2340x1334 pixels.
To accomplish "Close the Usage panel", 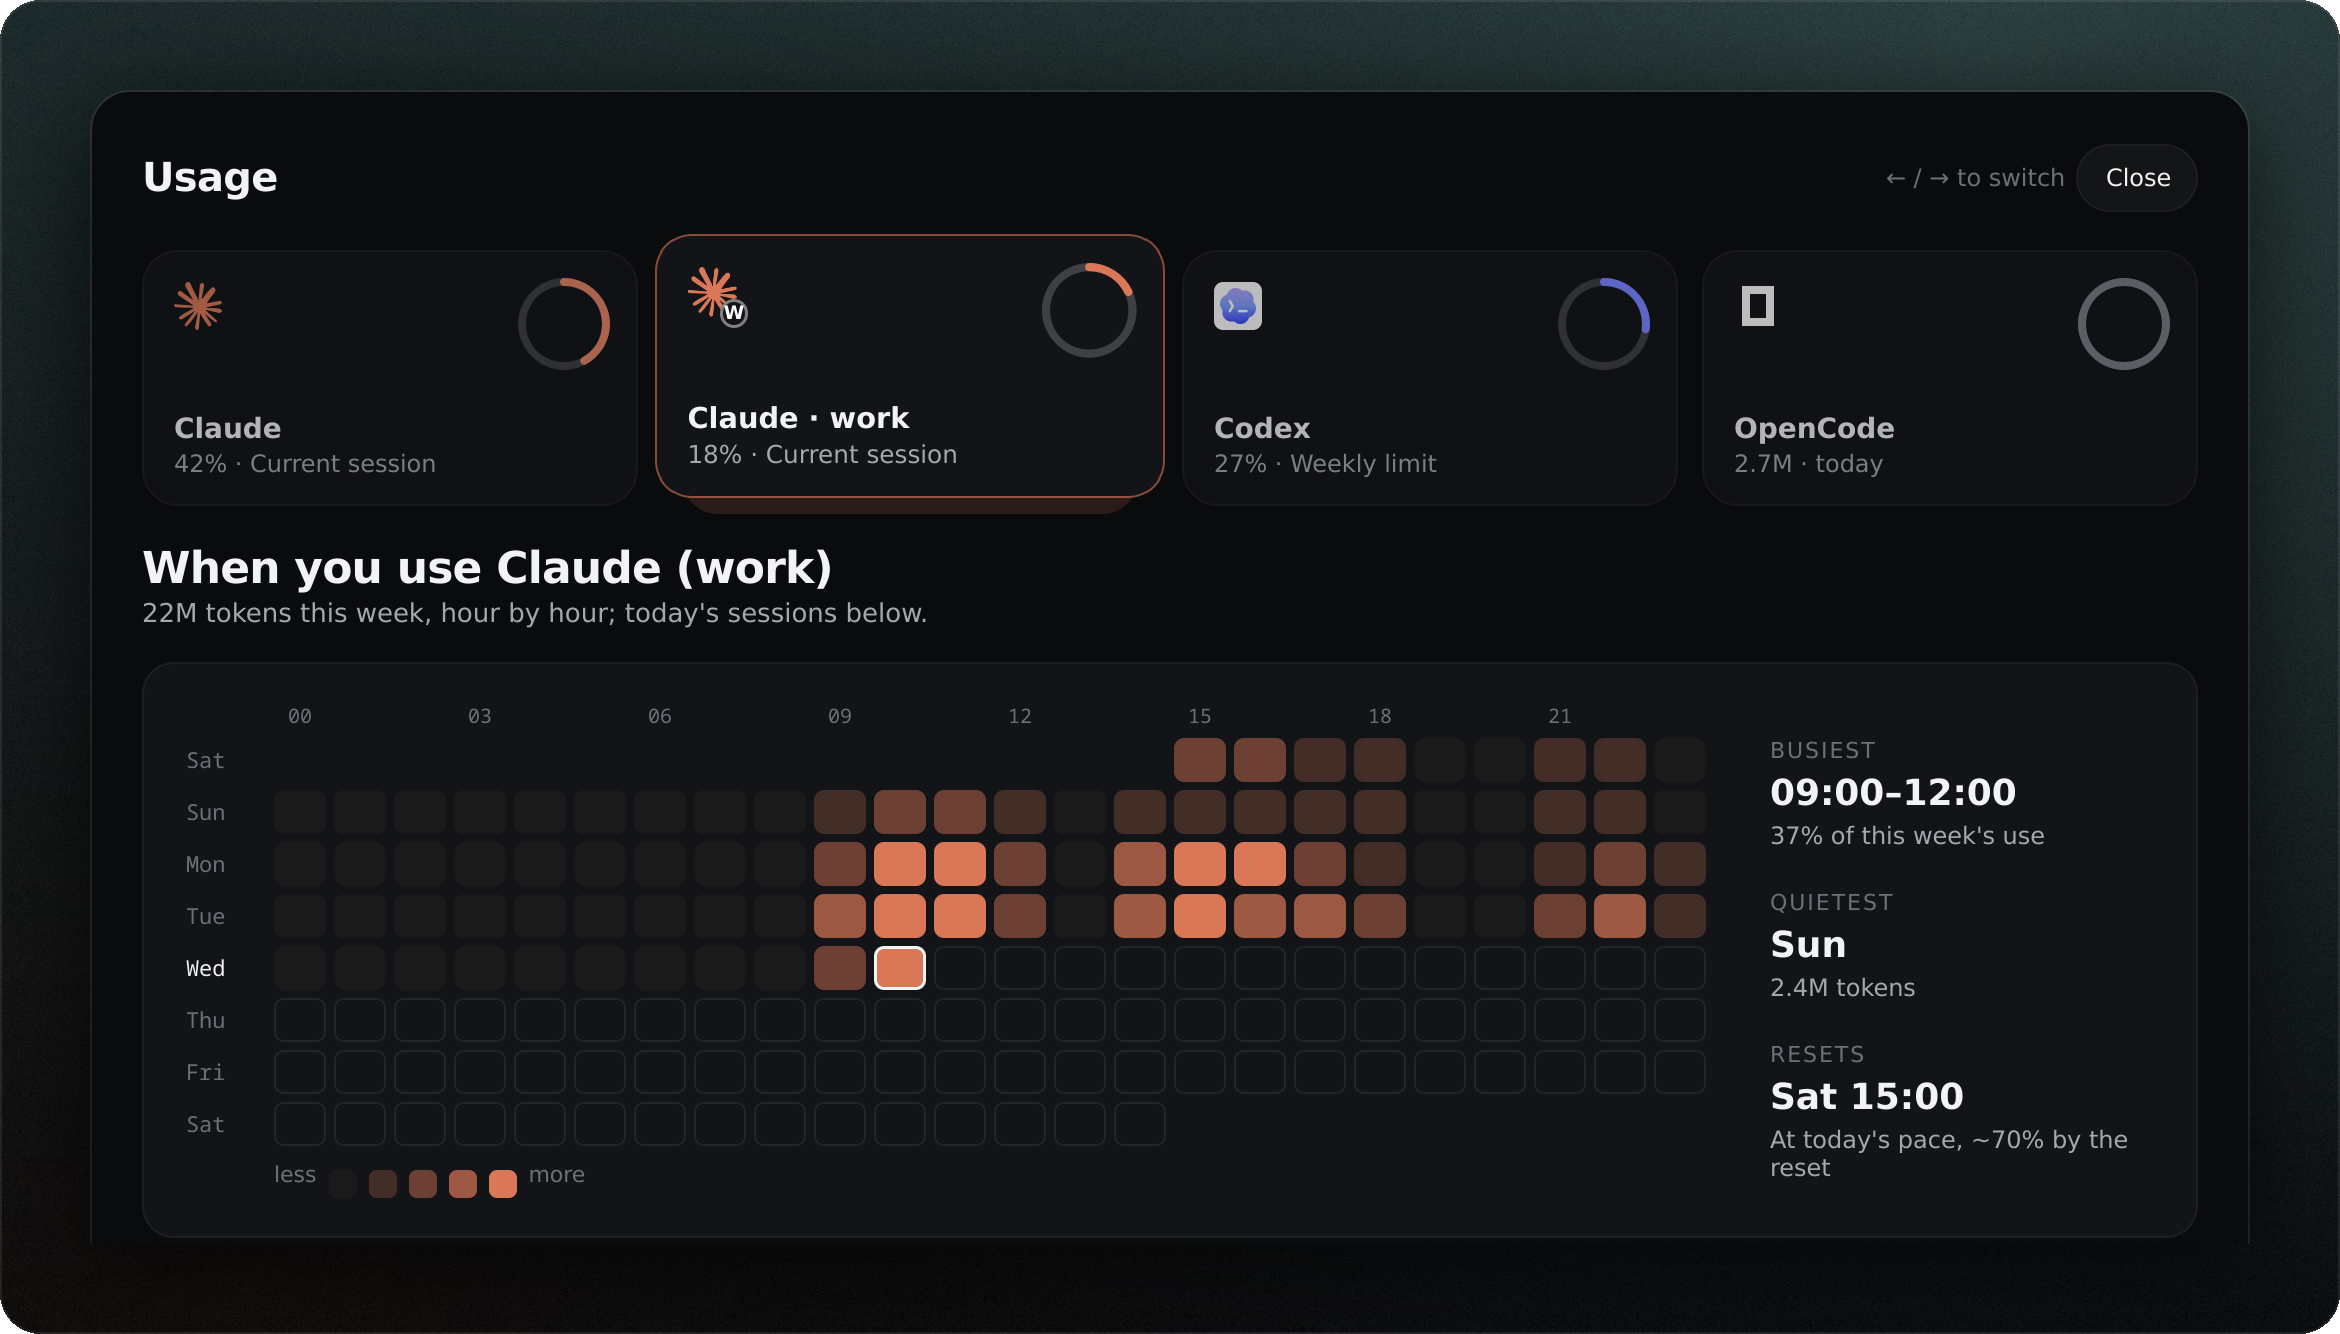I will point(2137,178).
